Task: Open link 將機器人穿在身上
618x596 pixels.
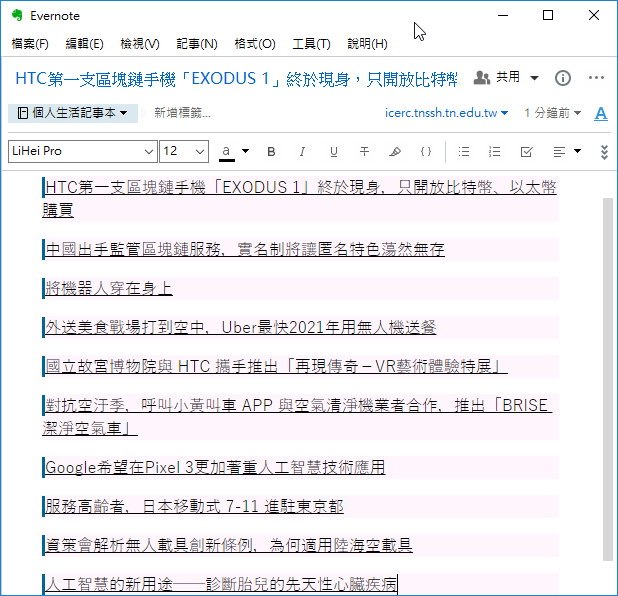Action: [108, 288]
